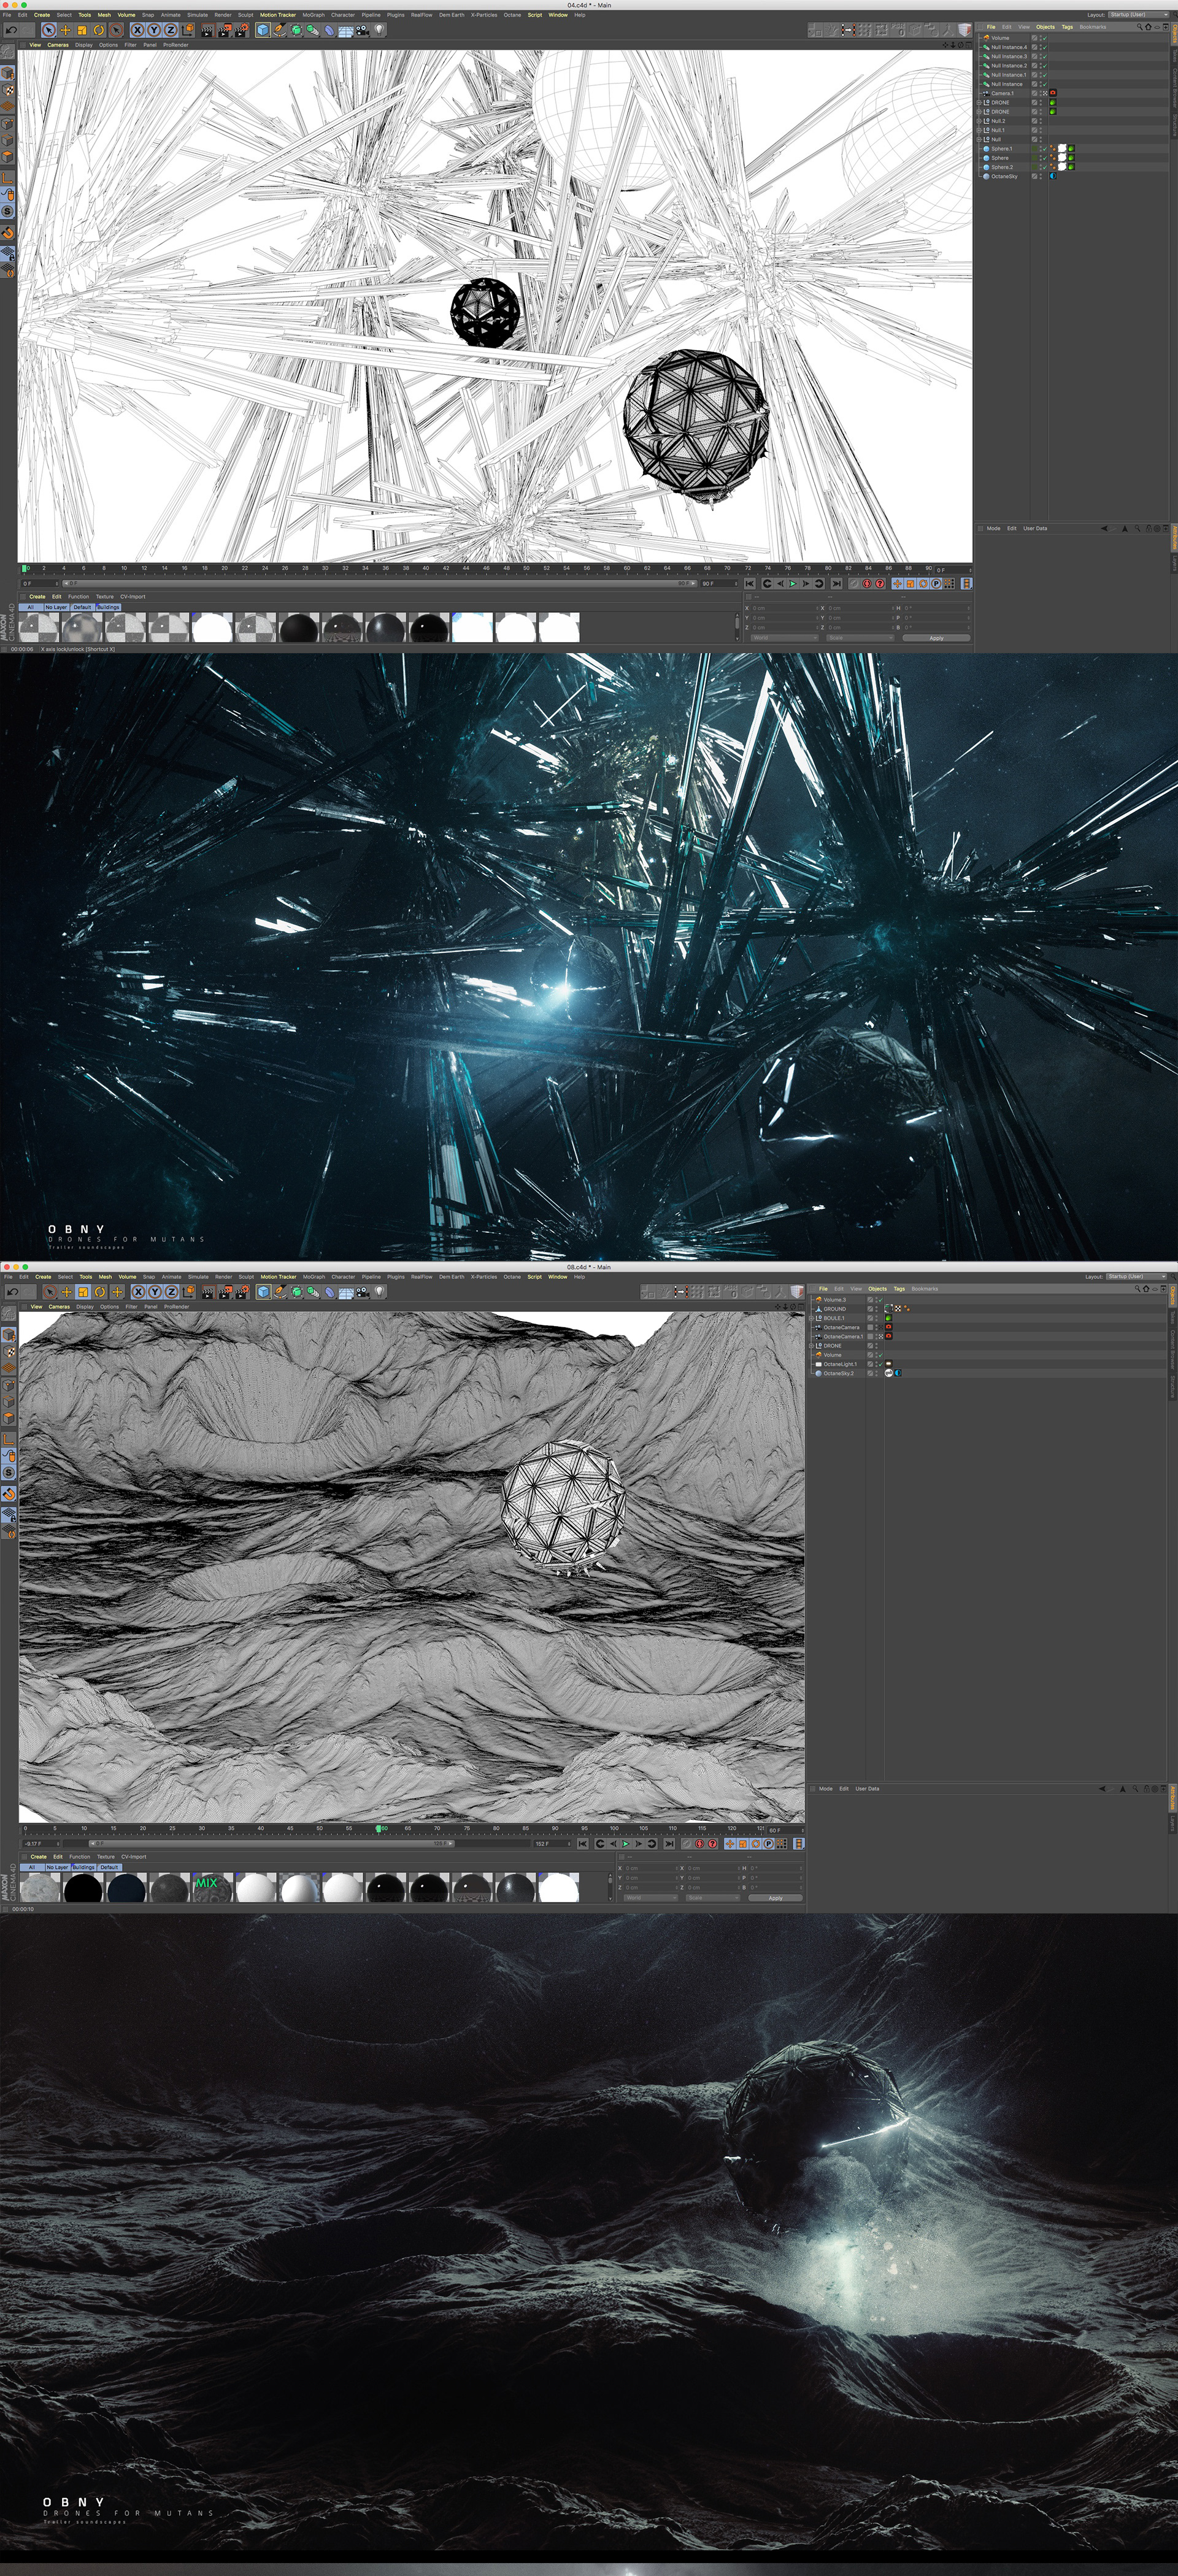Open Edit Render Settings in 04.c4d toolbar
This screenshot has height=2576, width=1178.
242,30
